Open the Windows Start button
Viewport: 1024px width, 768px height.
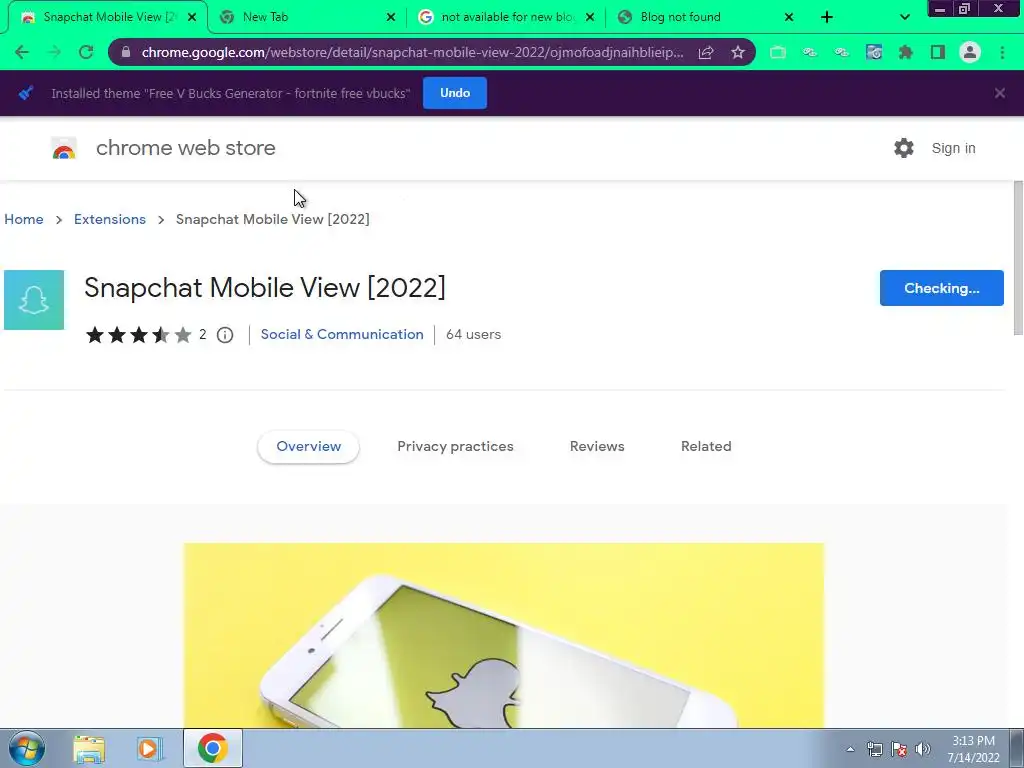click(x=26, y=748)
